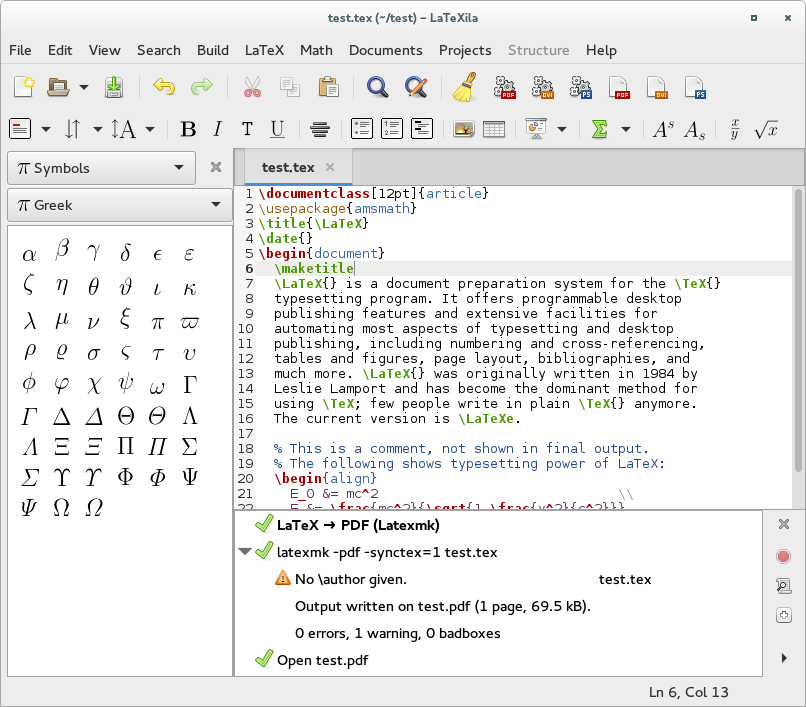Insert superscript with A^s icon

[663, 129]
